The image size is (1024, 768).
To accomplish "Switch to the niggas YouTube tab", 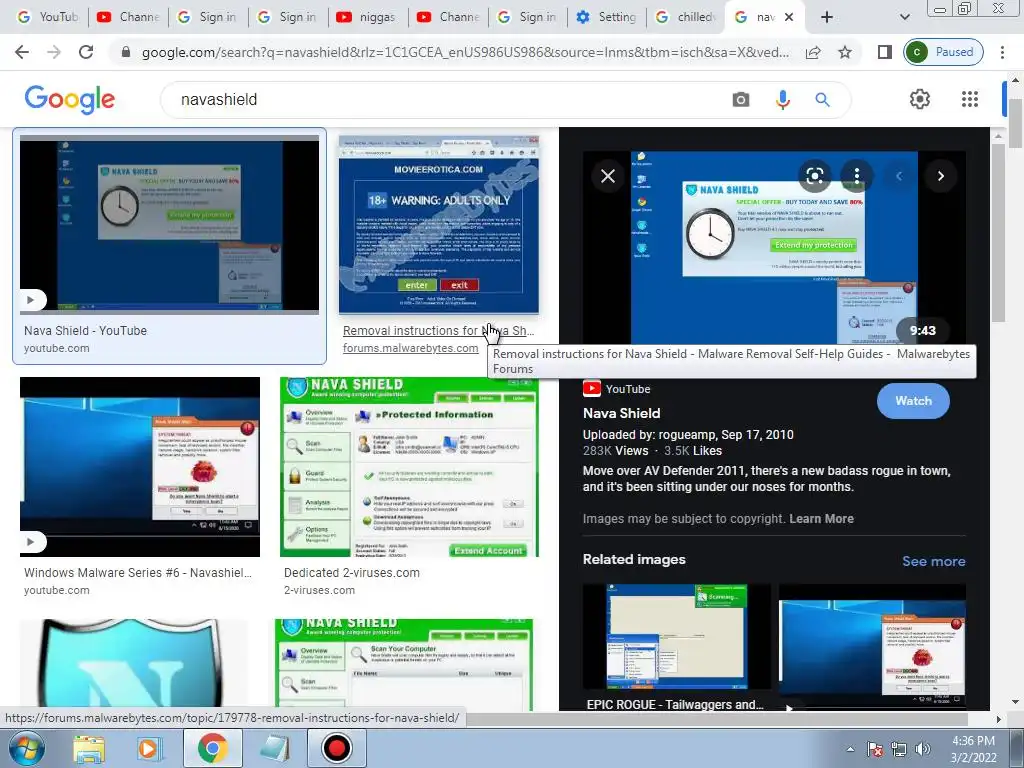I will click(x=368, y=17).
